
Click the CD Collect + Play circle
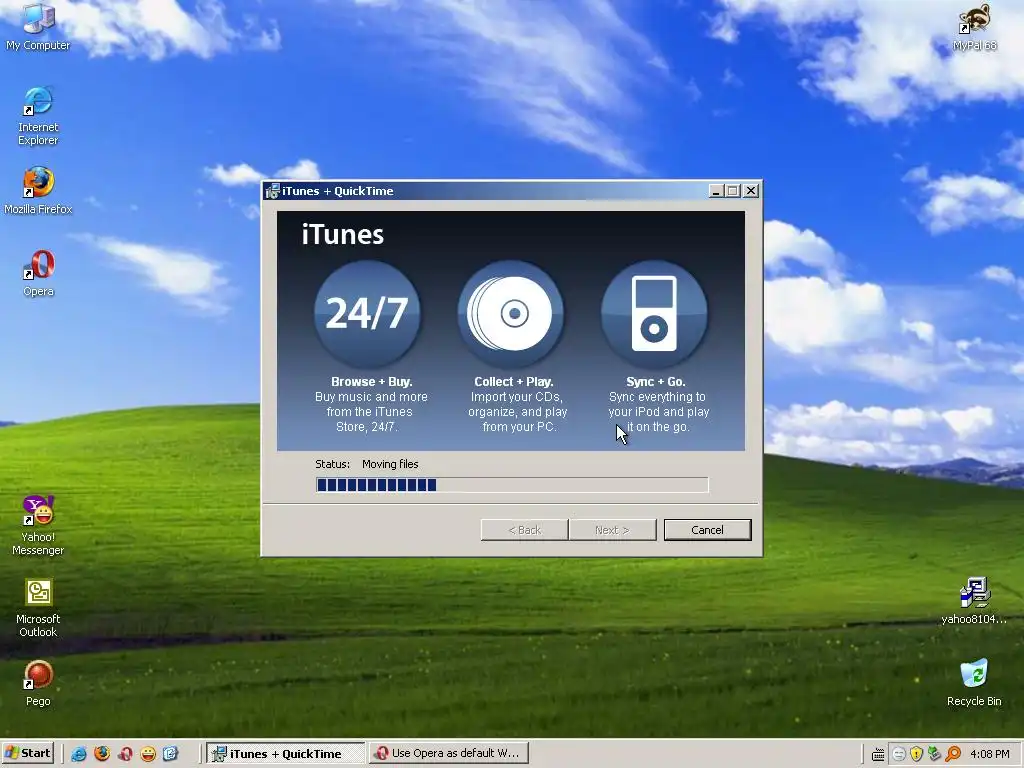(511, 313)
